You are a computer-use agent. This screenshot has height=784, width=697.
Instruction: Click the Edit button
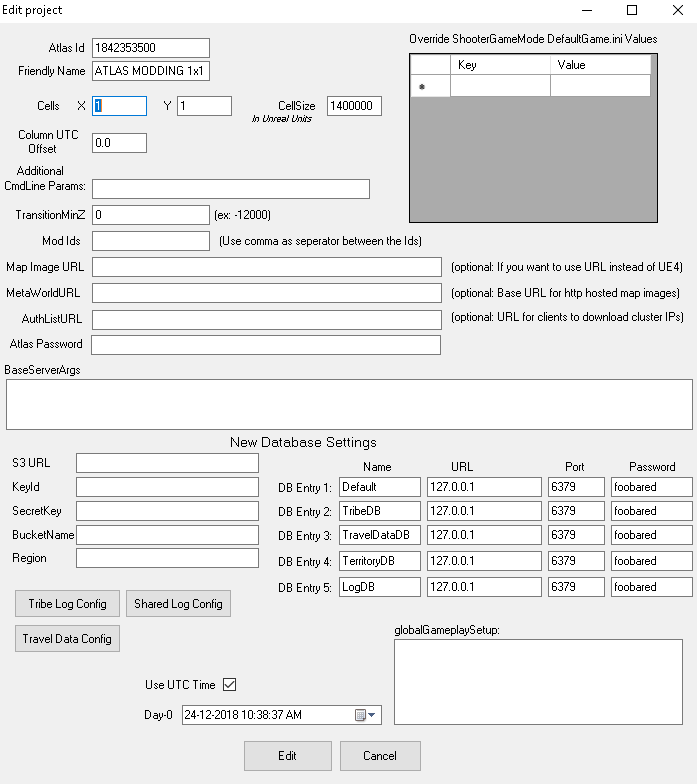[x=288, y=756]
